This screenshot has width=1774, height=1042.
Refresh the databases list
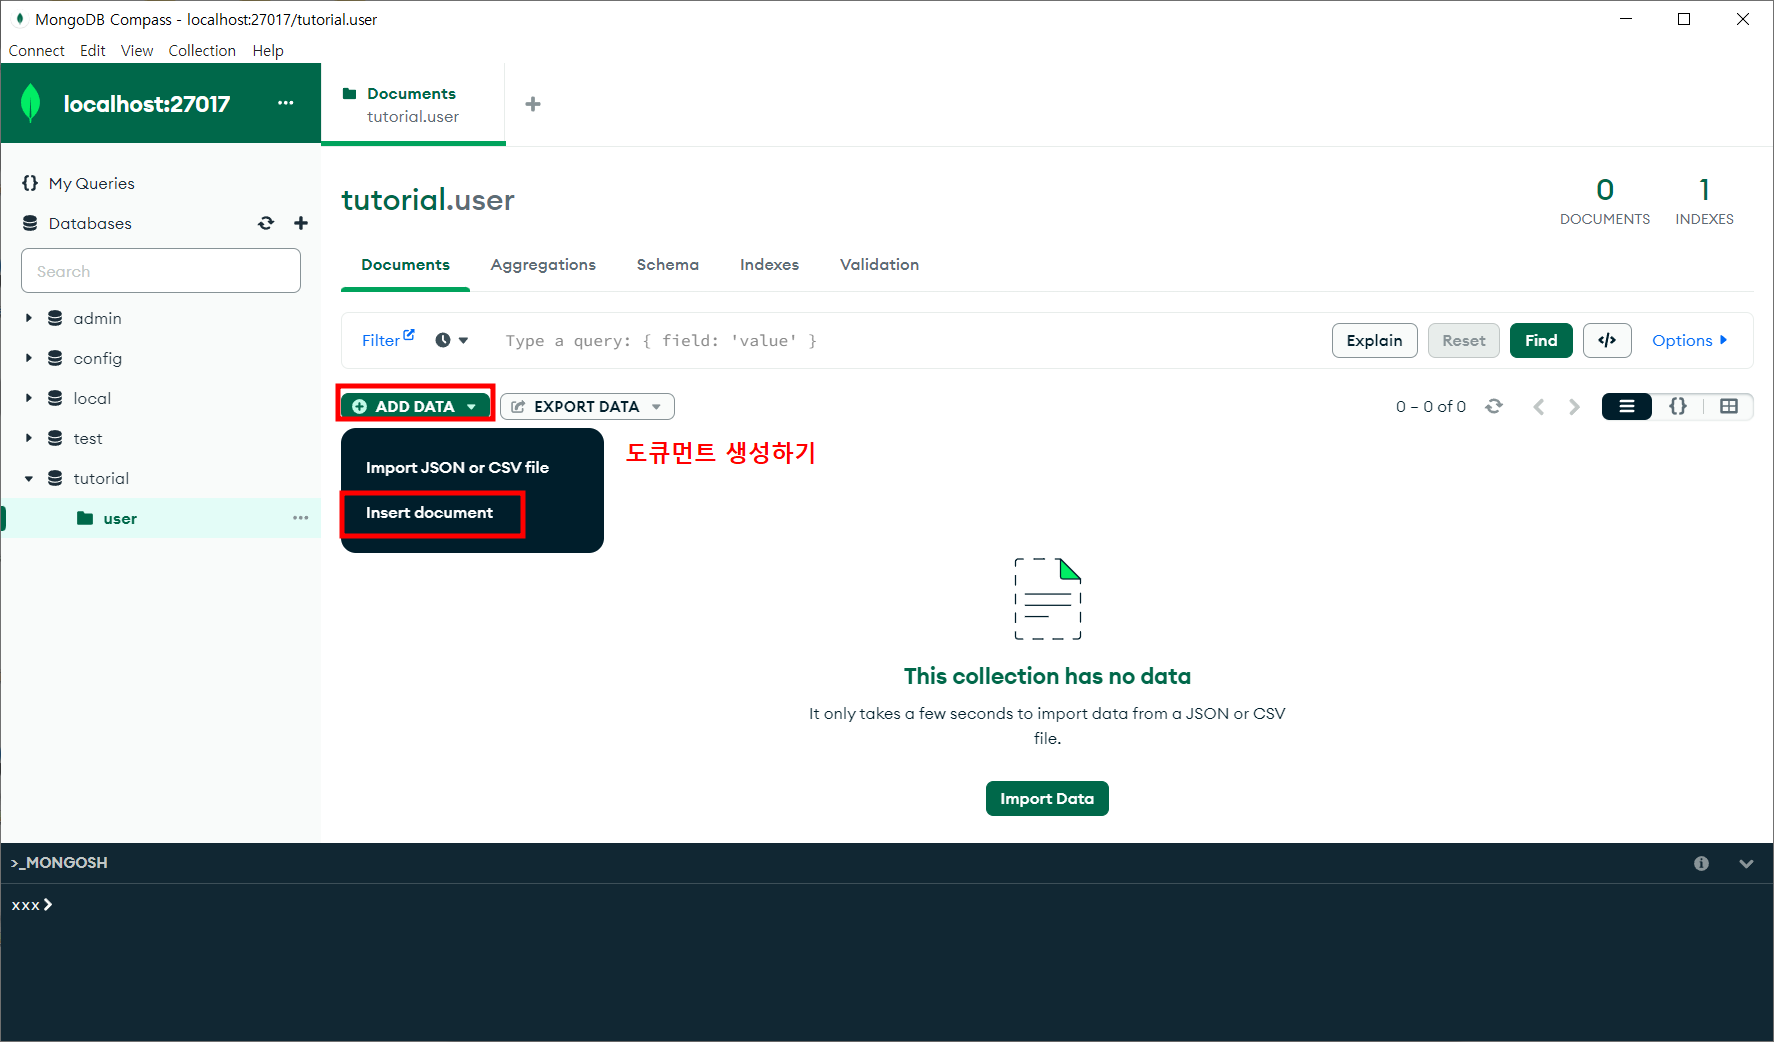pos(266,223)
